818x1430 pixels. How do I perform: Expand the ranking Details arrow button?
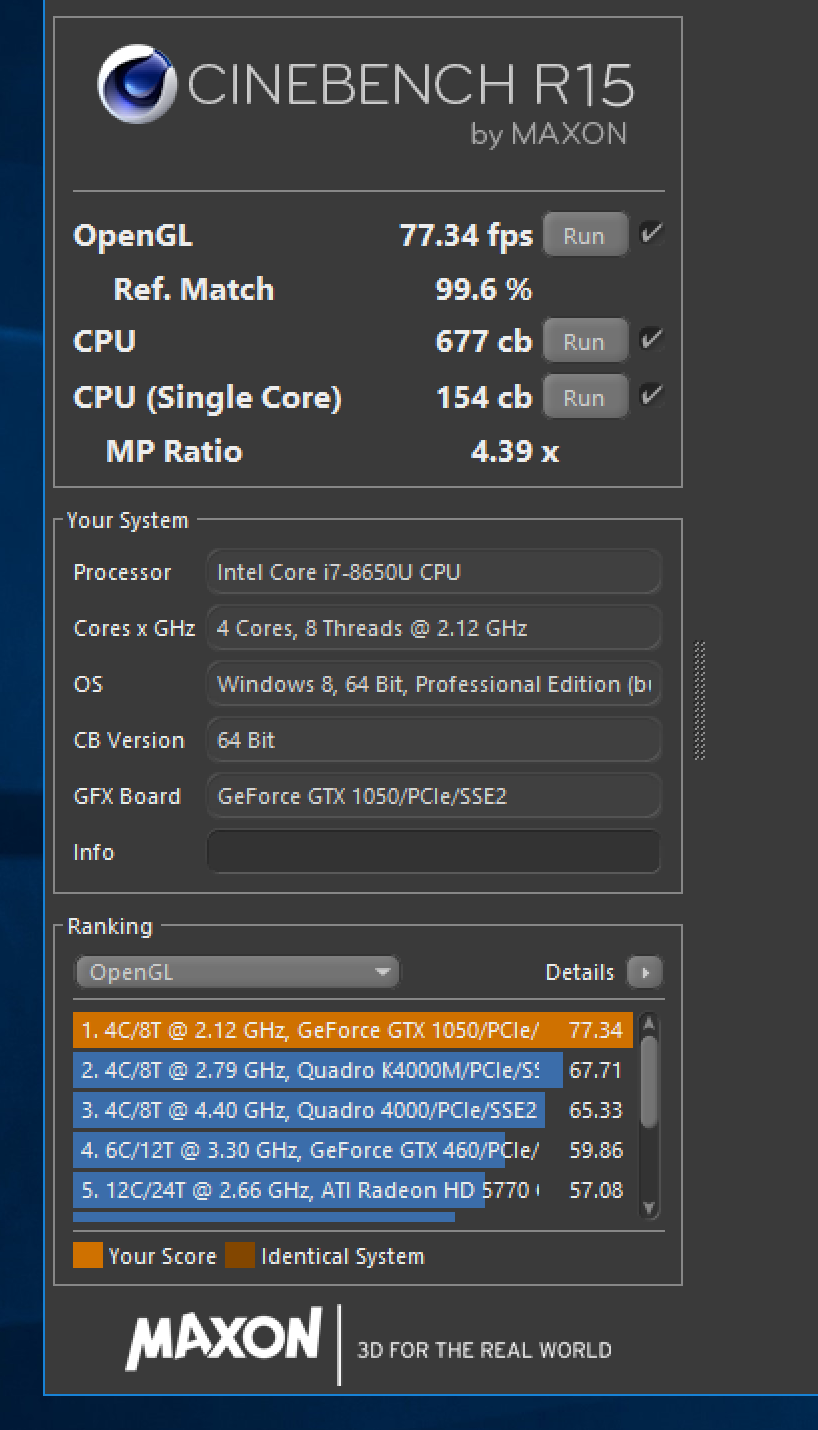tap(645, 972)
